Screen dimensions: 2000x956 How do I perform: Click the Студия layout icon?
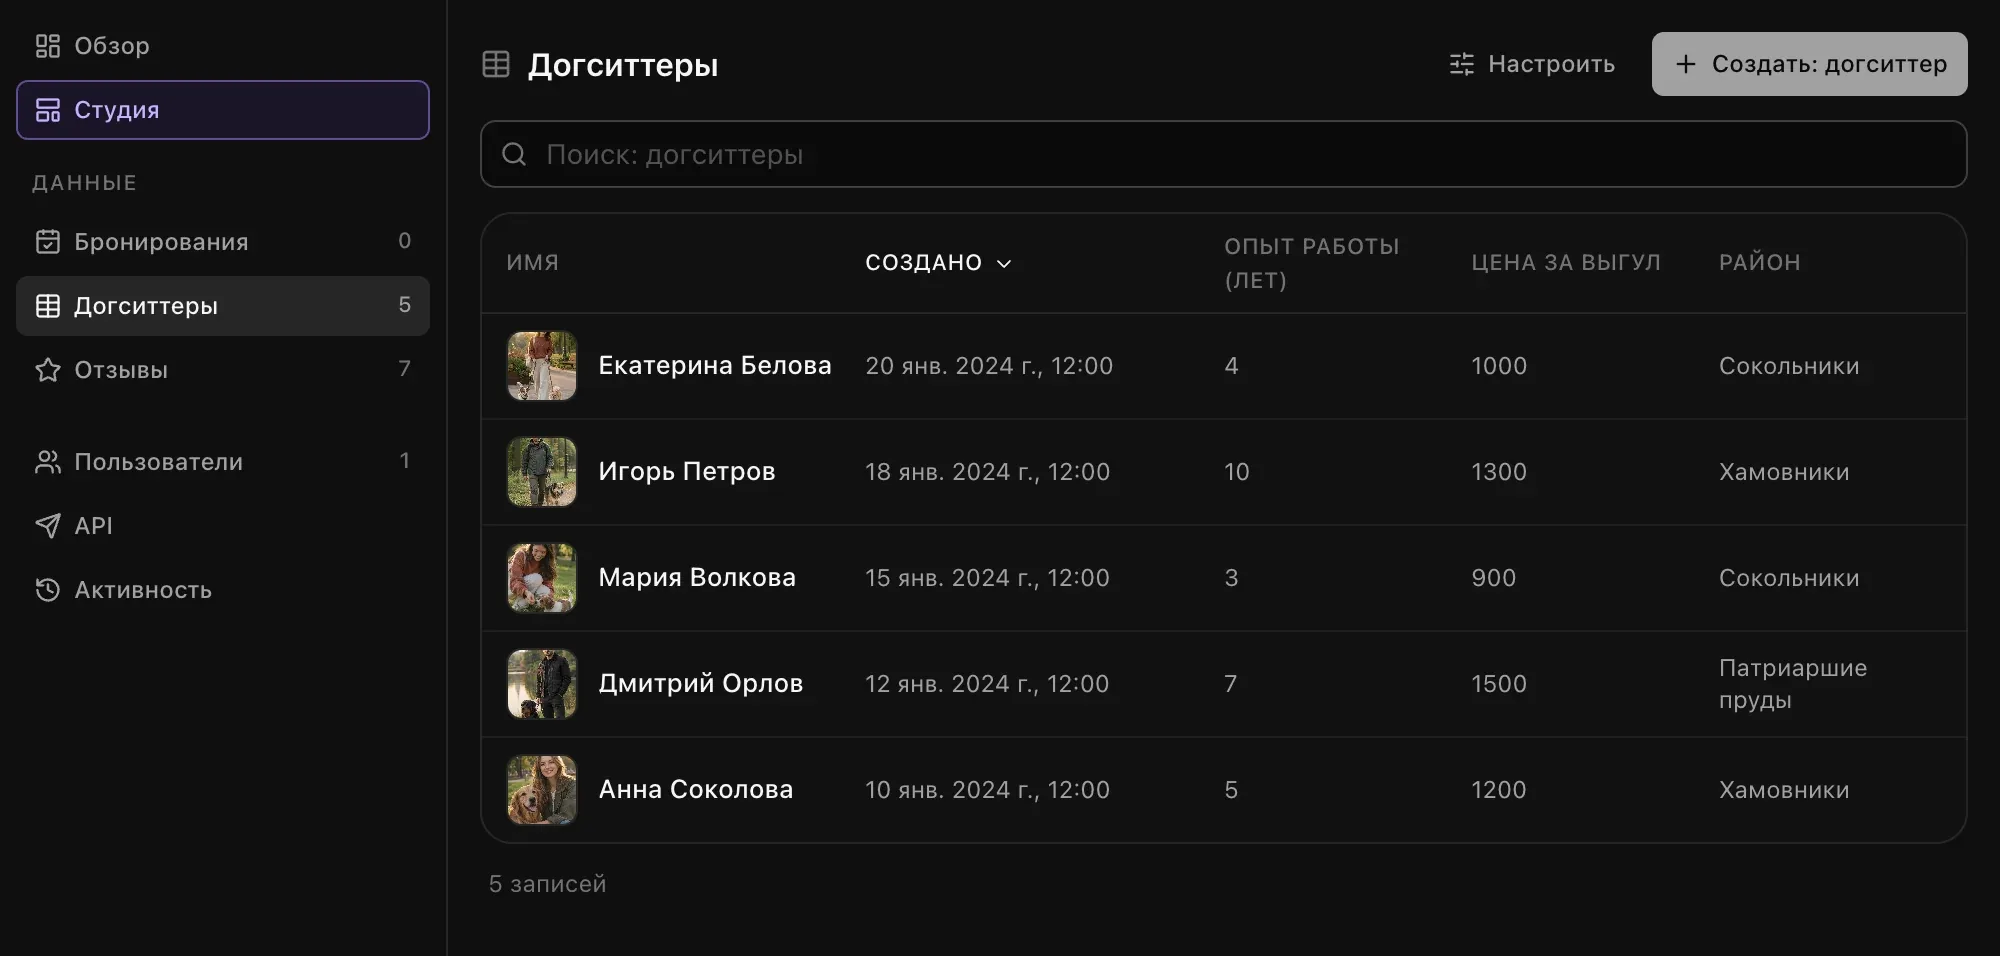point(48,110)
